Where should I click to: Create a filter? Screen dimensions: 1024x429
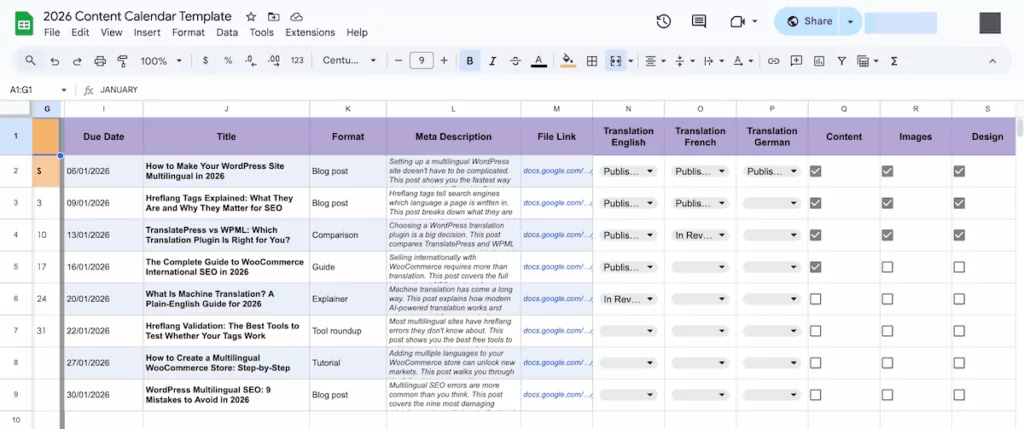[842, 61]
